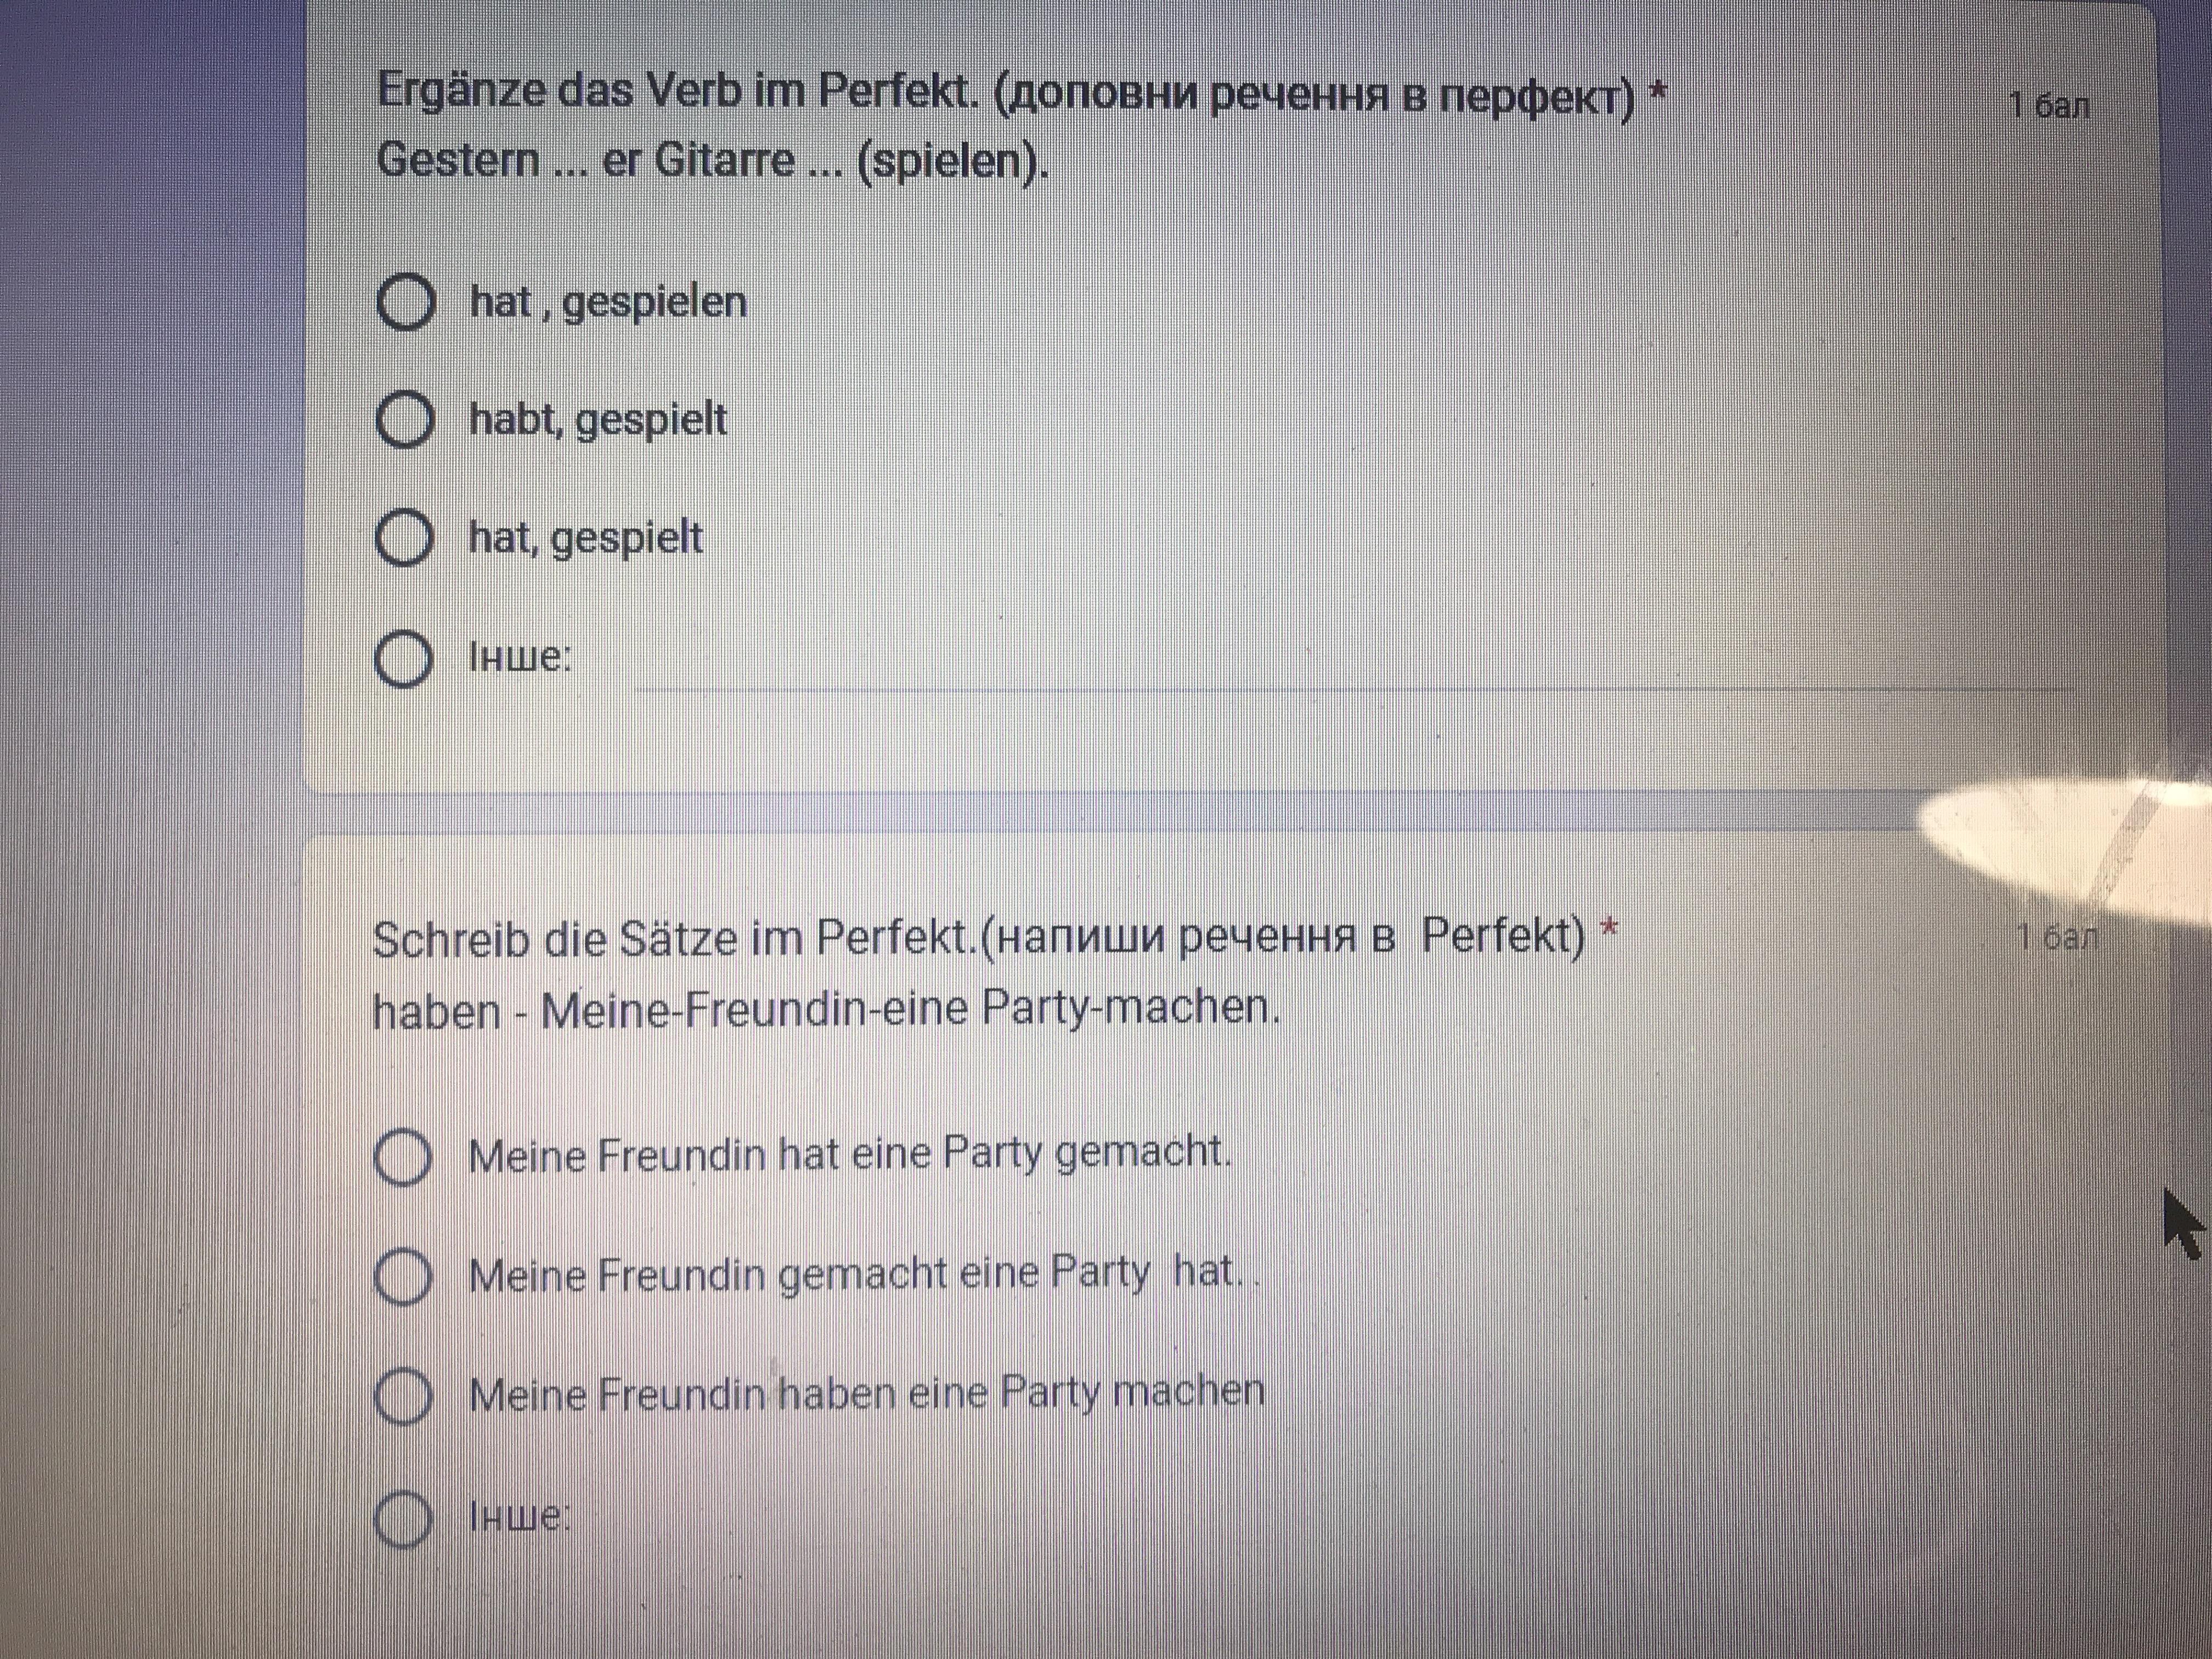Choose 'Meine Freundin gemacht eine Party hat' option

[x=403, y=1277]
